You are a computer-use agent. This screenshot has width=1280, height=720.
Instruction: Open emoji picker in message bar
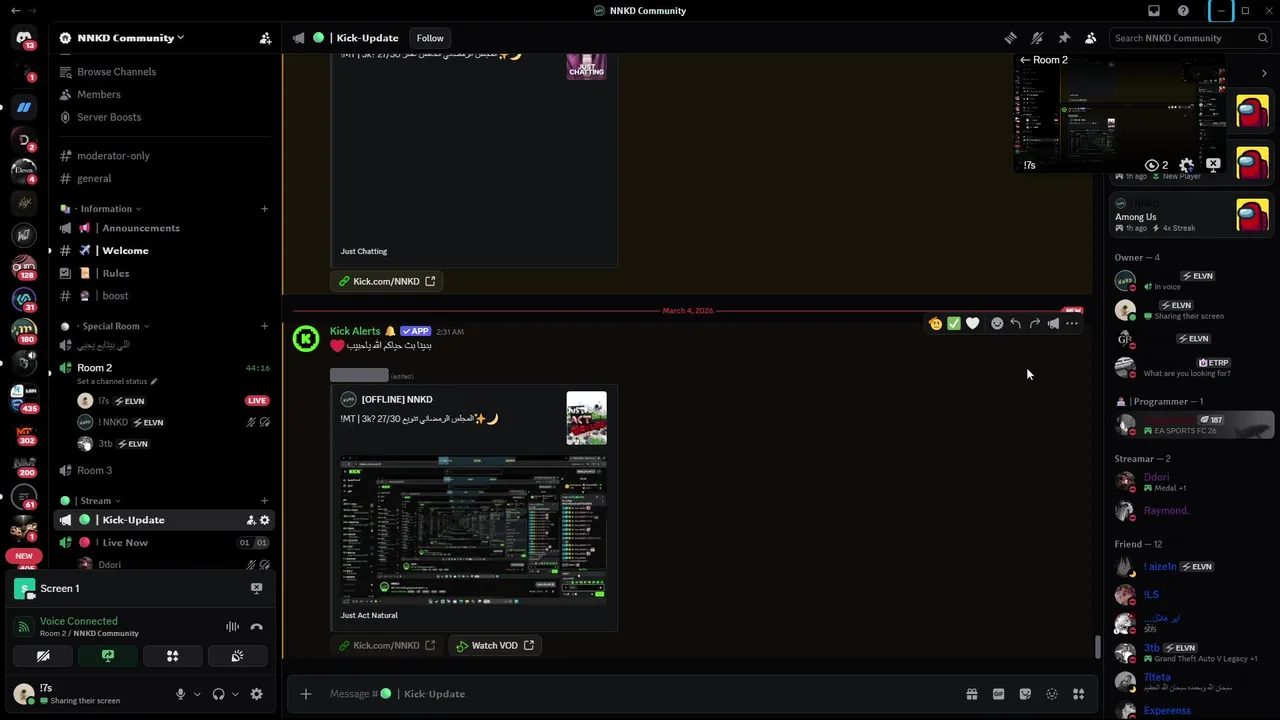click(x=1052, y=694)
